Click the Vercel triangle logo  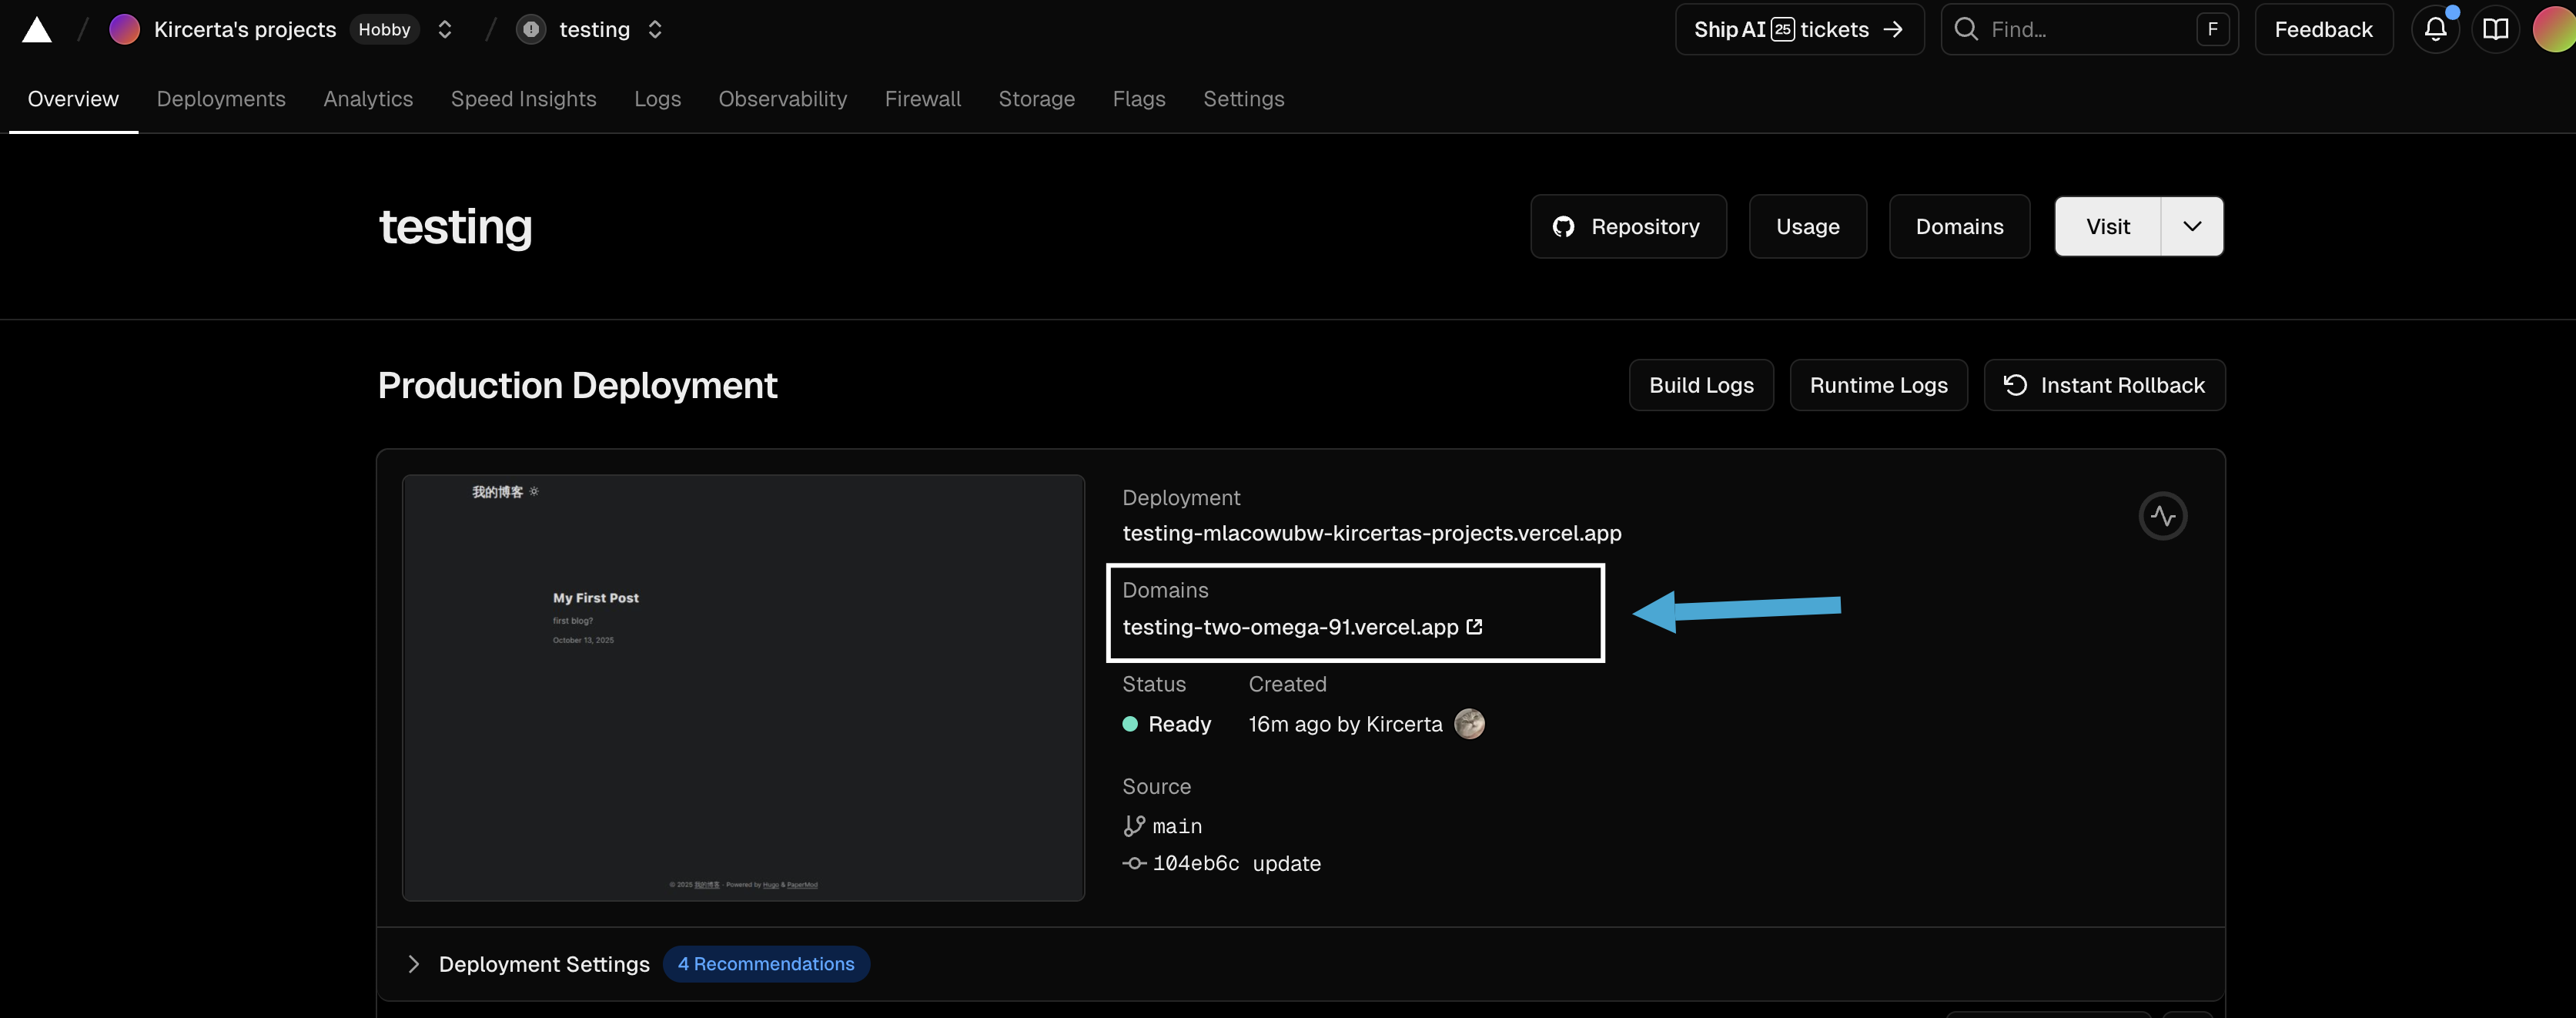tap(36, 30)
